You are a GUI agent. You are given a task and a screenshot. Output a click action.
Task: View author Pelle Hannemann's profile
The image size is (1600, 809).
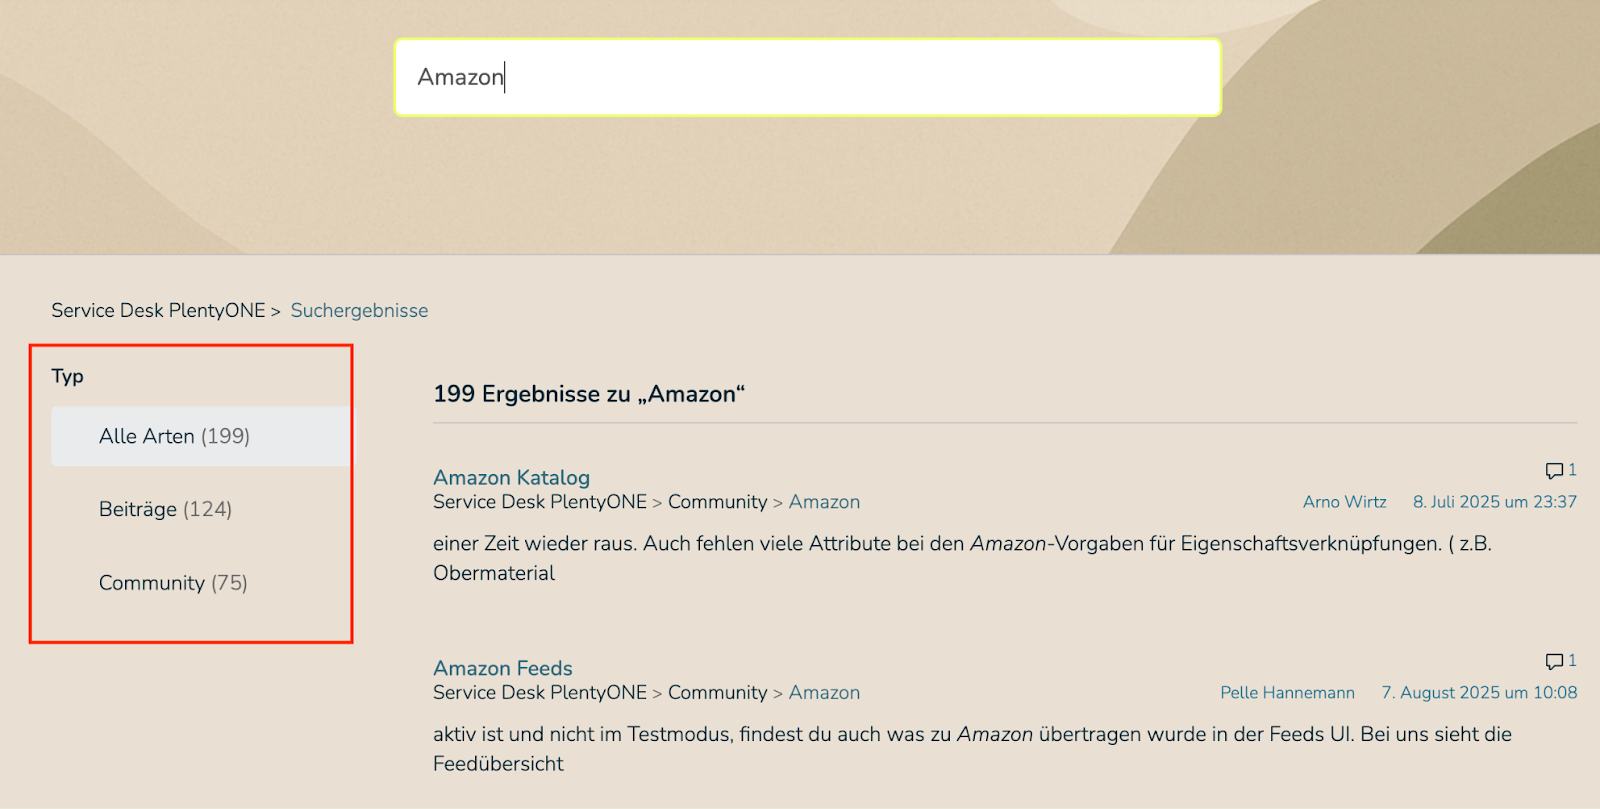1287,693
